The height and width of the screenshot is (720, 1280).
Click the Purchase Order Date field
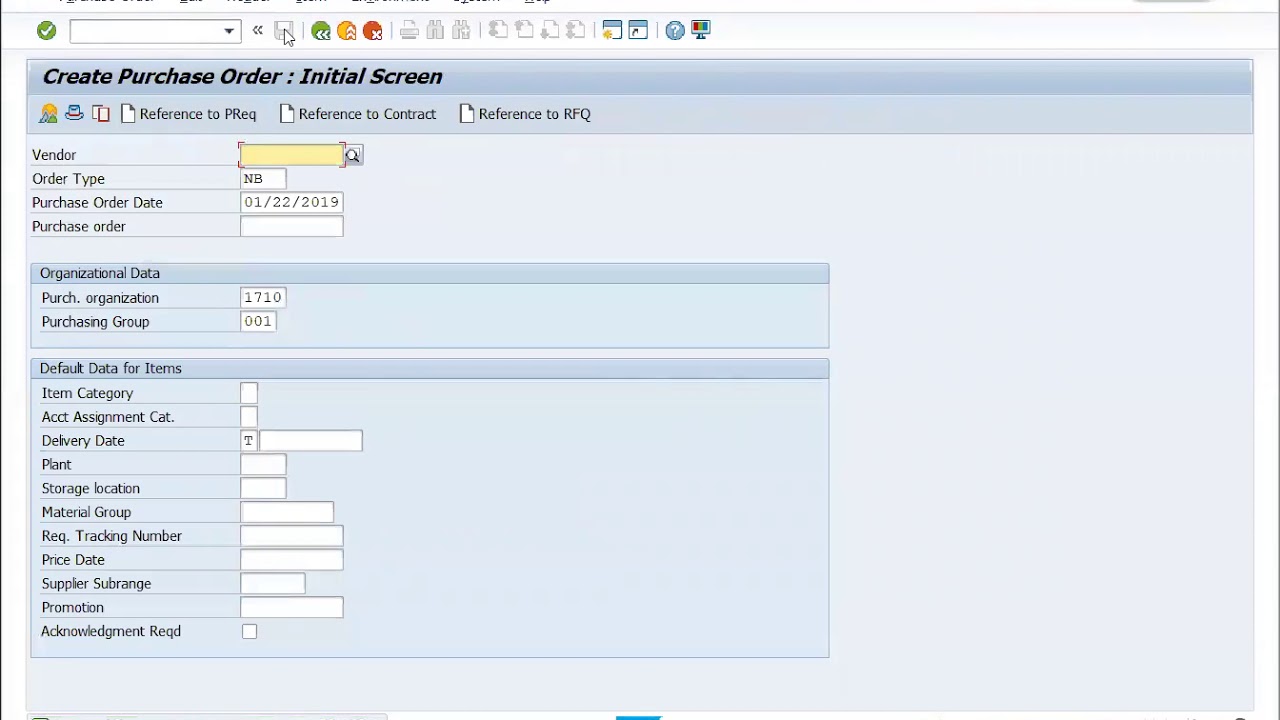click(x=291, y=202)
